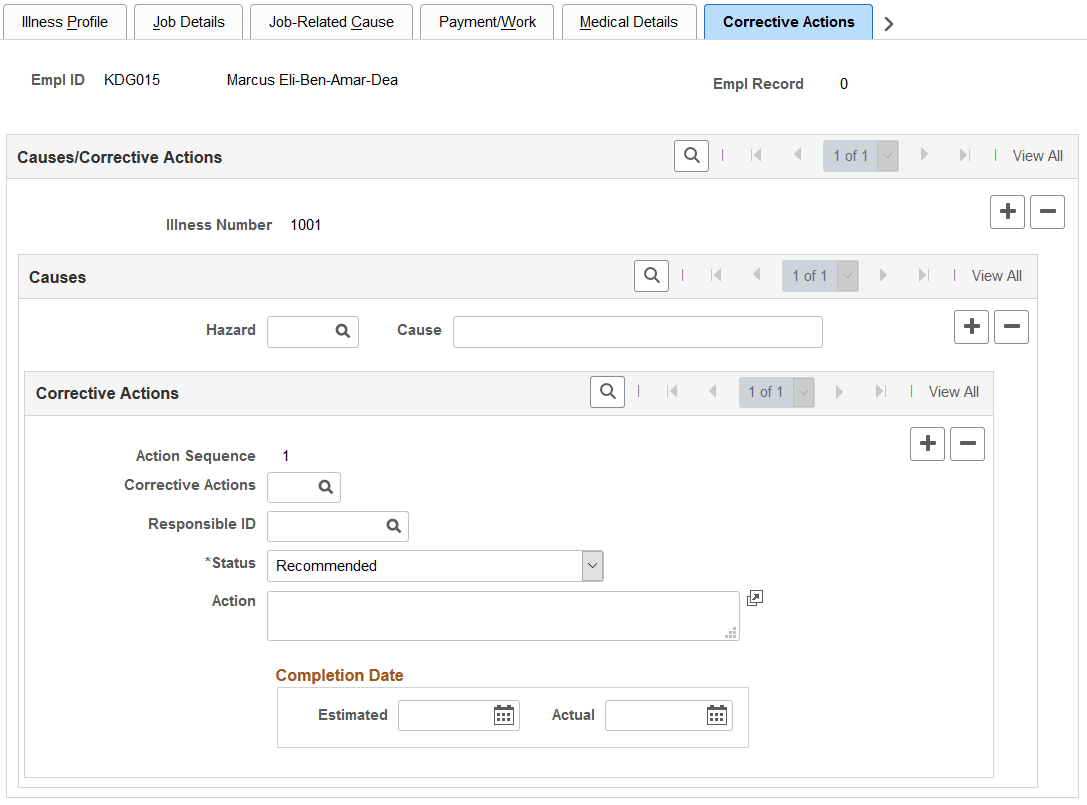Click View All in the Causes section
This screenshot has height=805, width=1087.
[996, 276]
